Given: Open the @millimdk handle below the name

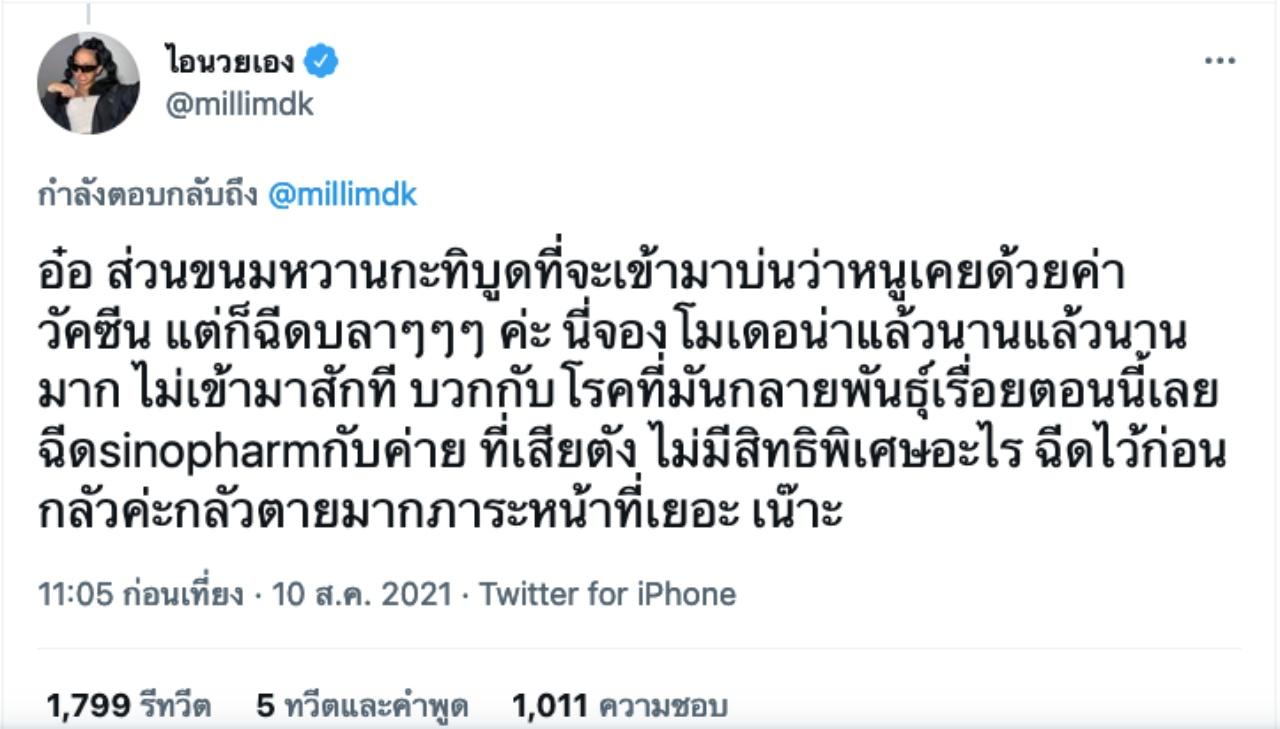Looking at the screenshot, I should (x=239, y=104).
